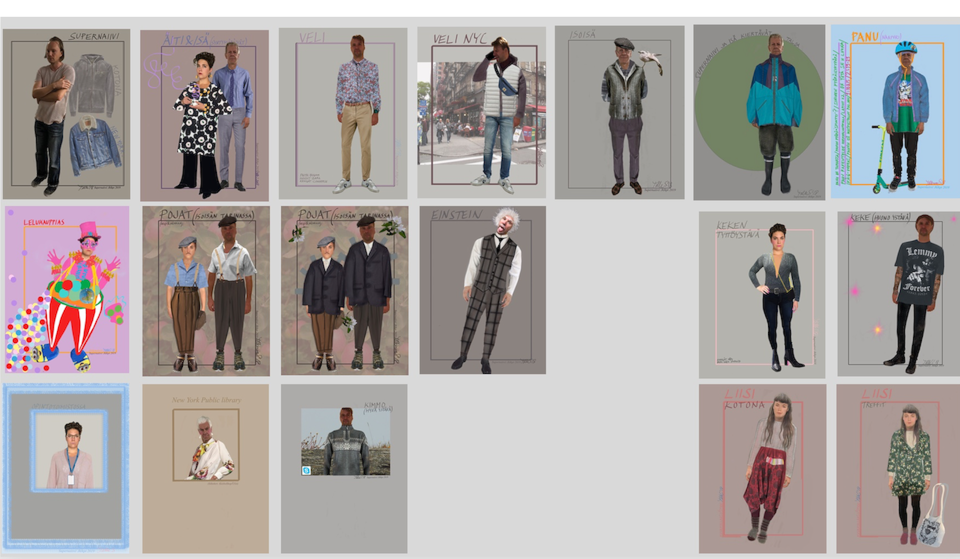Select the New York Public library thumbnail
Viewport: 960px width, 559px height.
pyautogui.click(x=206, y=469)
